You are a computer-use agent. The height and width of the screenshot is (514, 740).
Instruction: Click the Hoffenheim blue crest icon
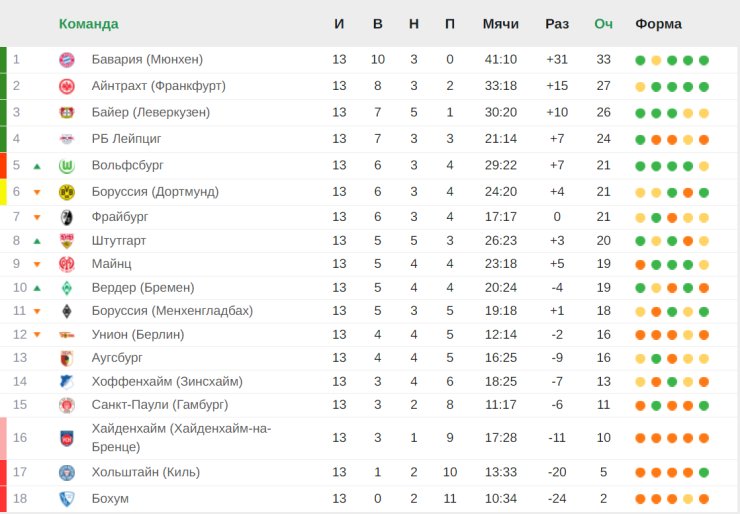67,382
